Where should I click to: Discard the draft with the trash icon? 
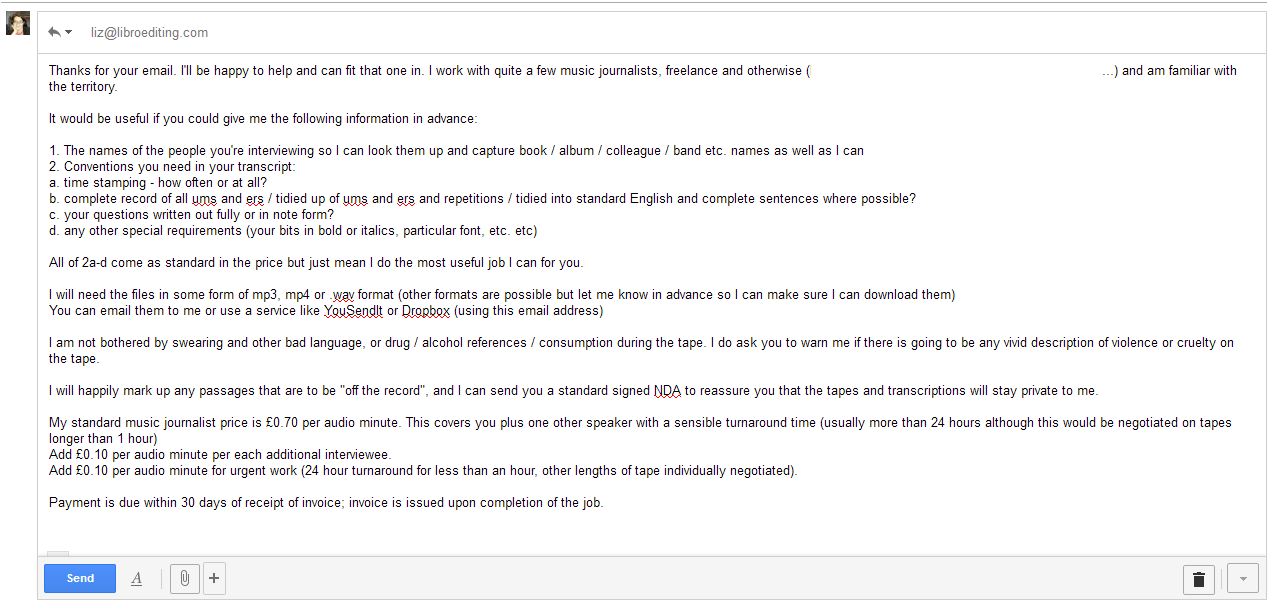1198,579
